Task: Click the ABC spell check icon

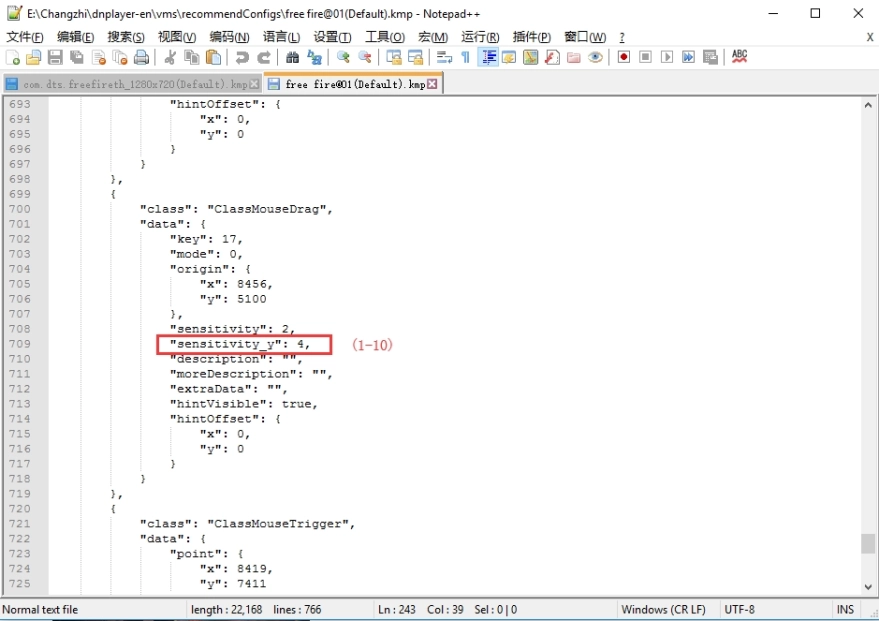Action: pos(739,57)
